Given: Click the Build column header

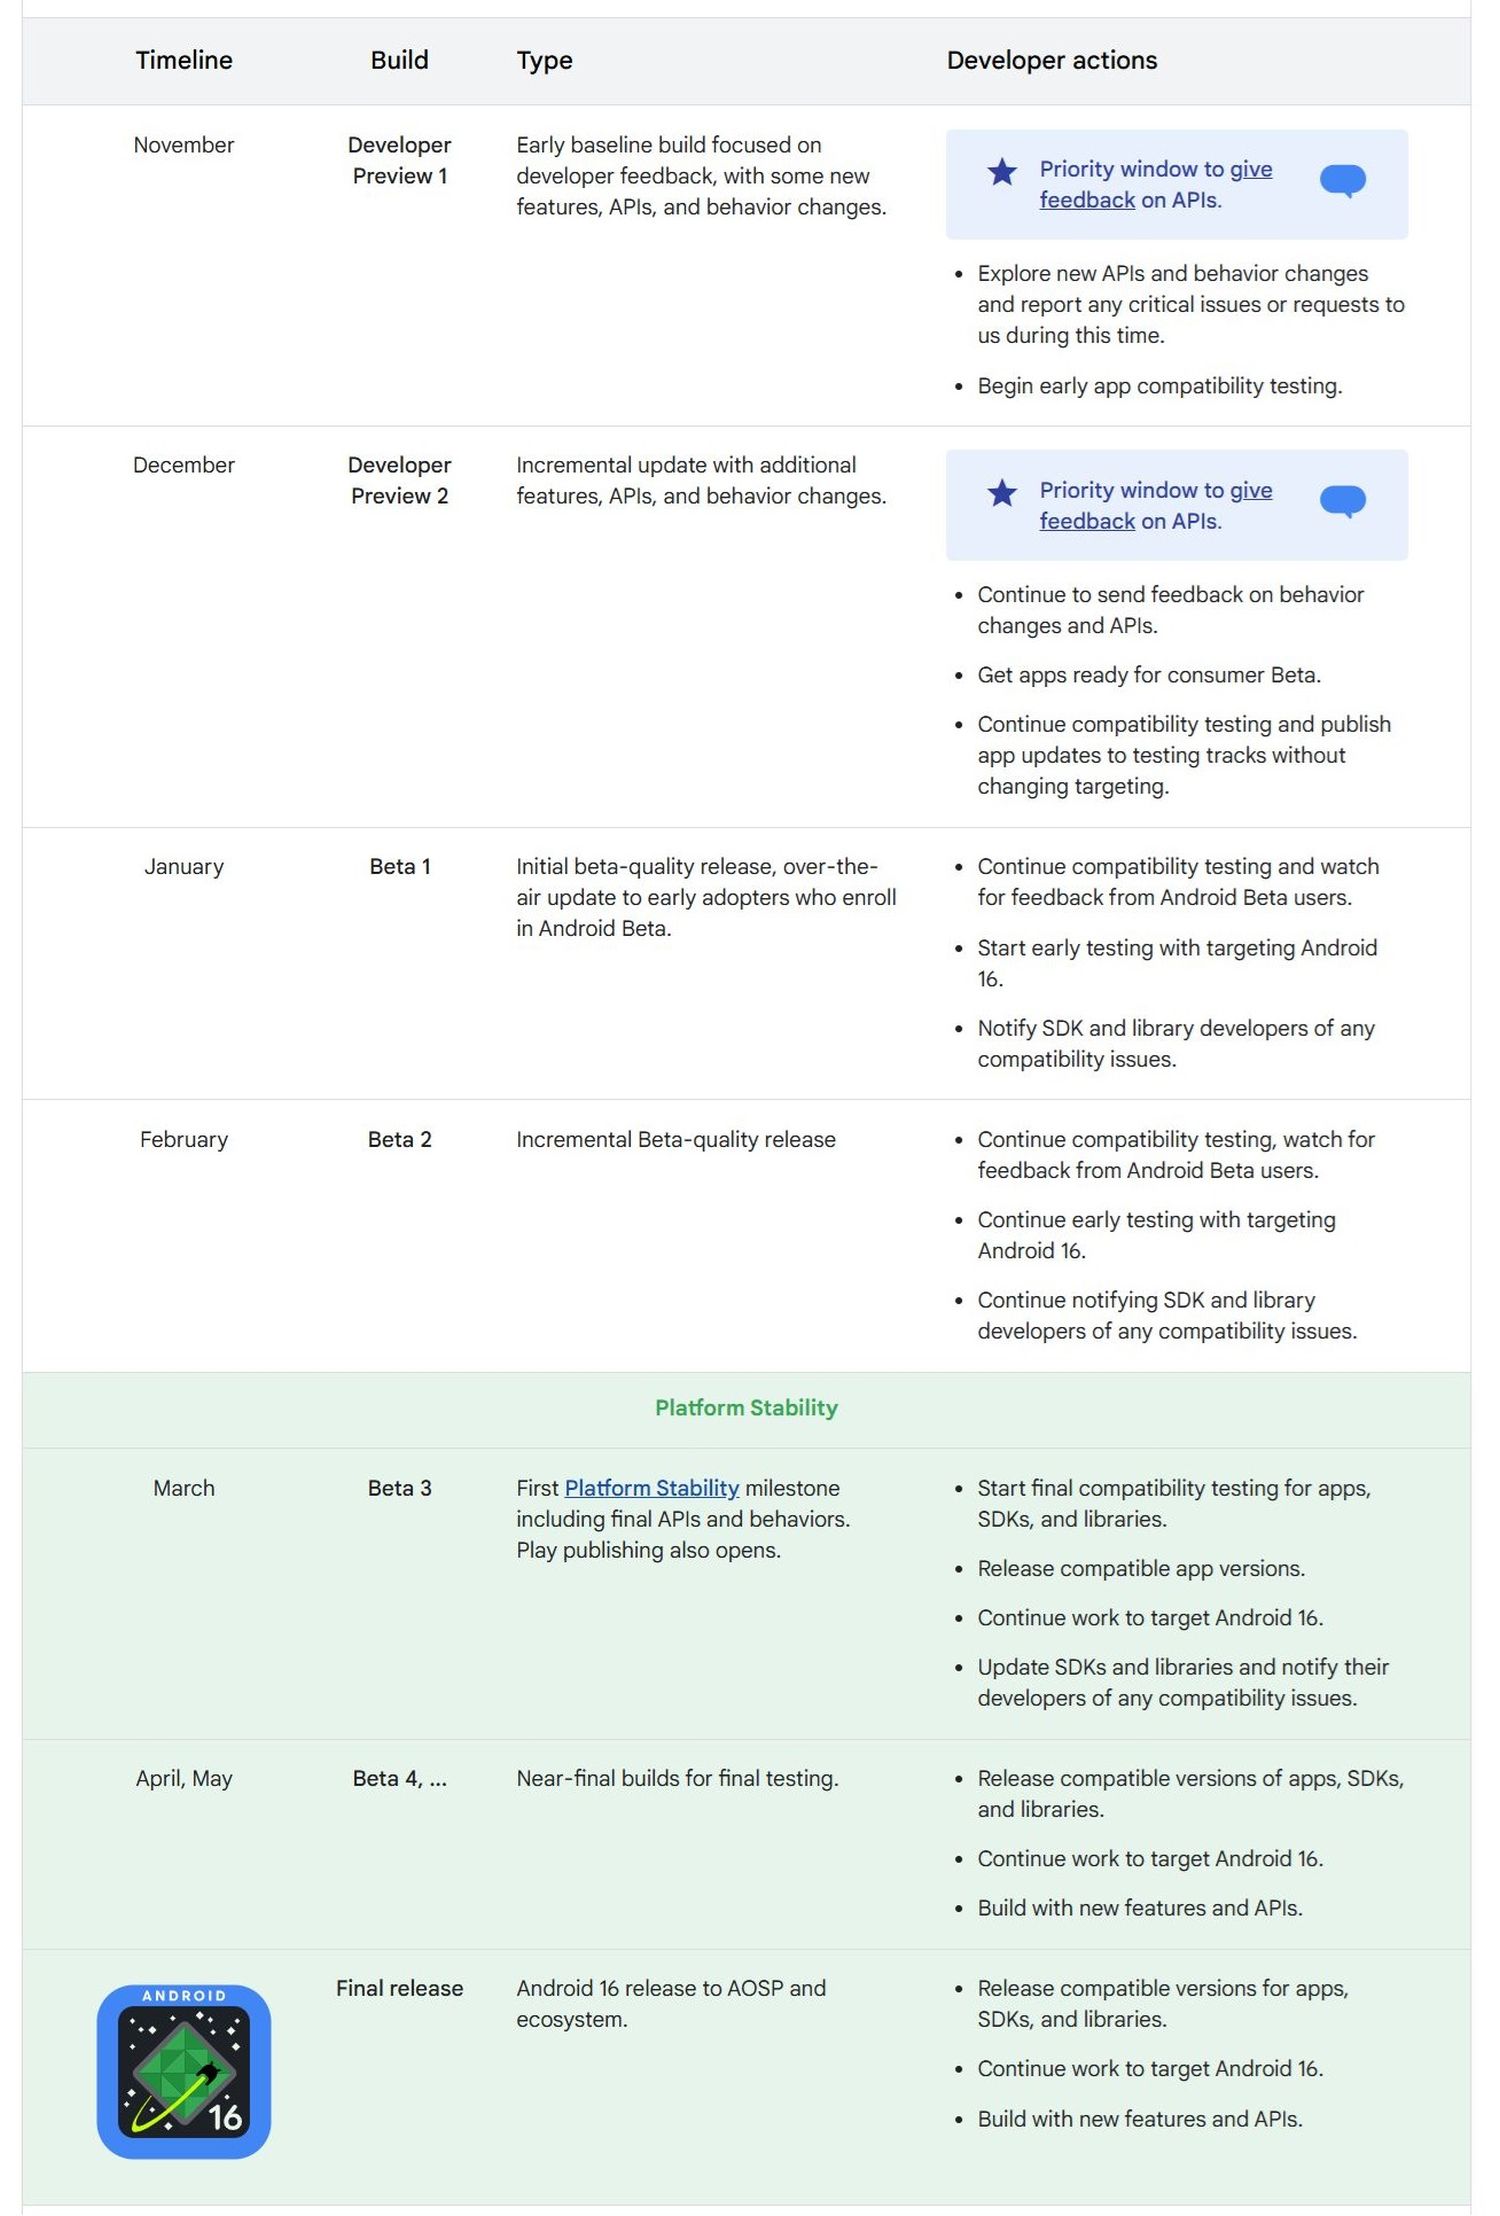Looking at the screenshot, I should click(399, 60).
